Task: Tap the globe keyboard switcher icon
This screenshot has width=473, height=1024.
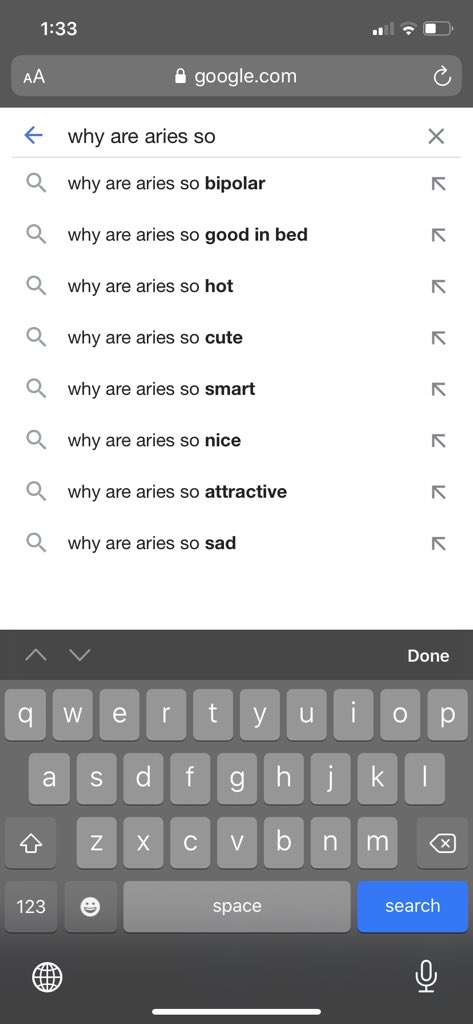Action: click(x=48, y=977)
